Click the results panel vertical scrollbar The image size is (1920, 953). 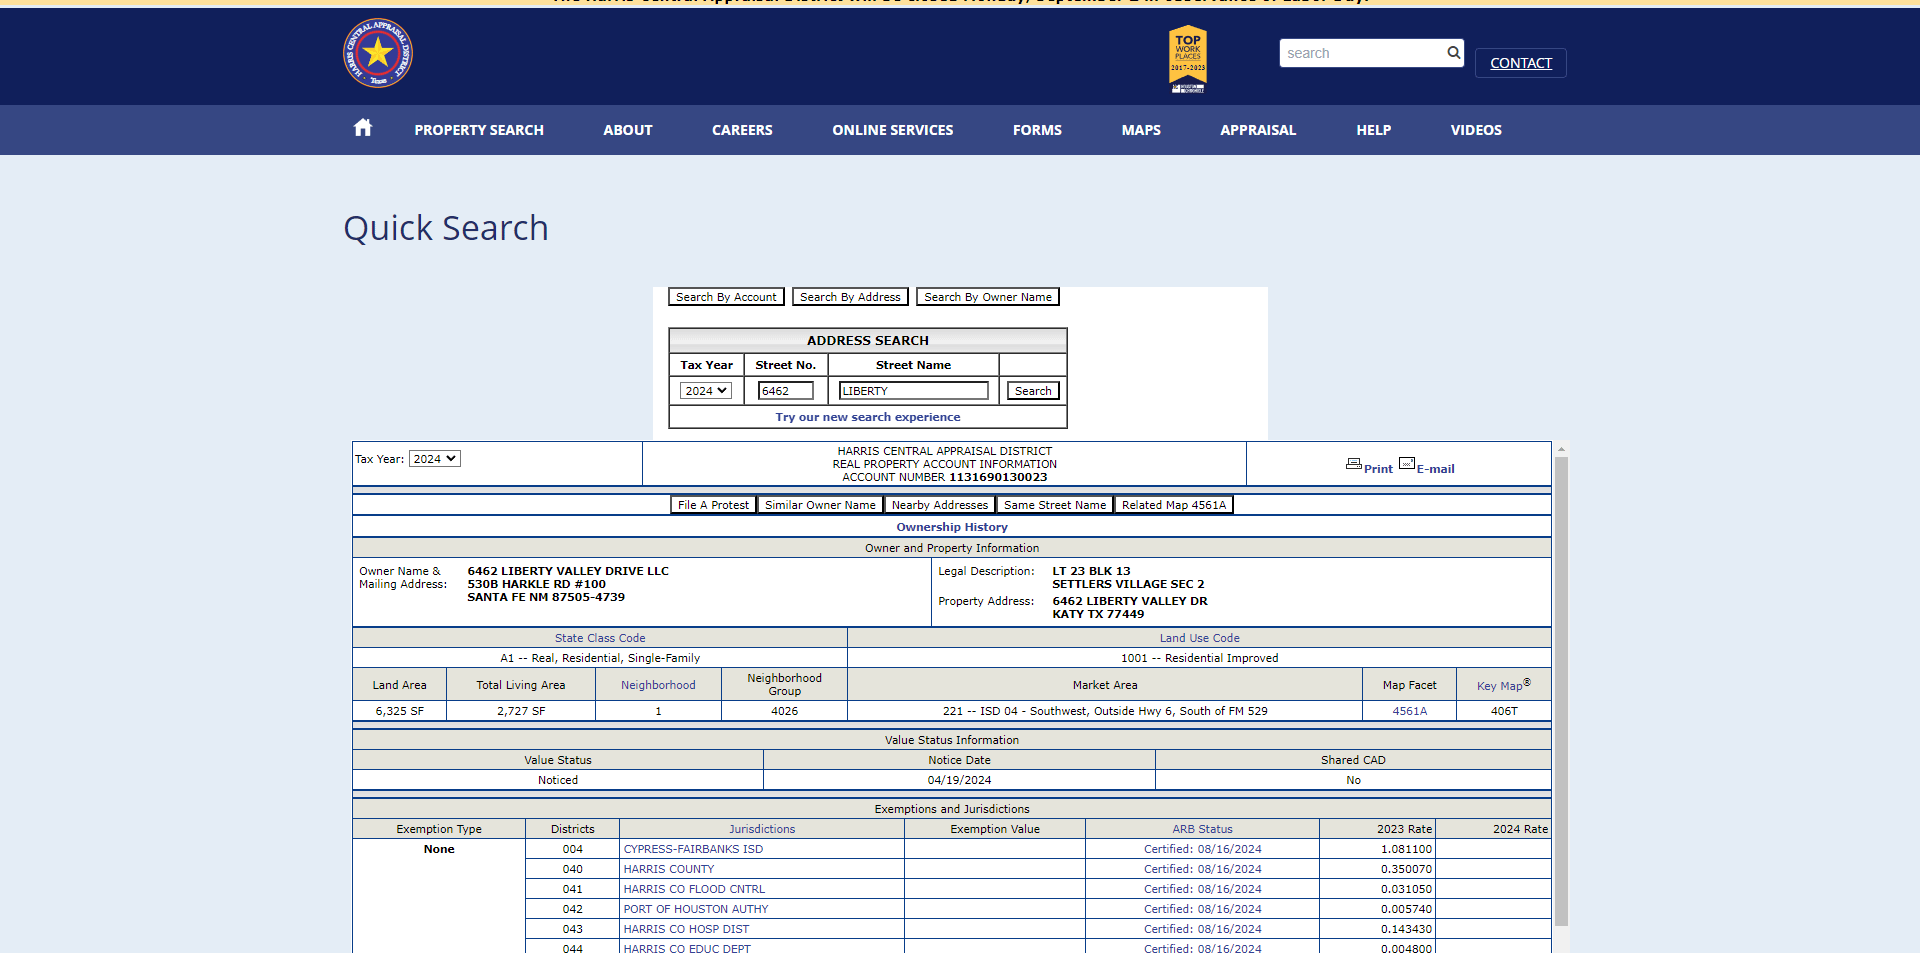pos(1561,690)
